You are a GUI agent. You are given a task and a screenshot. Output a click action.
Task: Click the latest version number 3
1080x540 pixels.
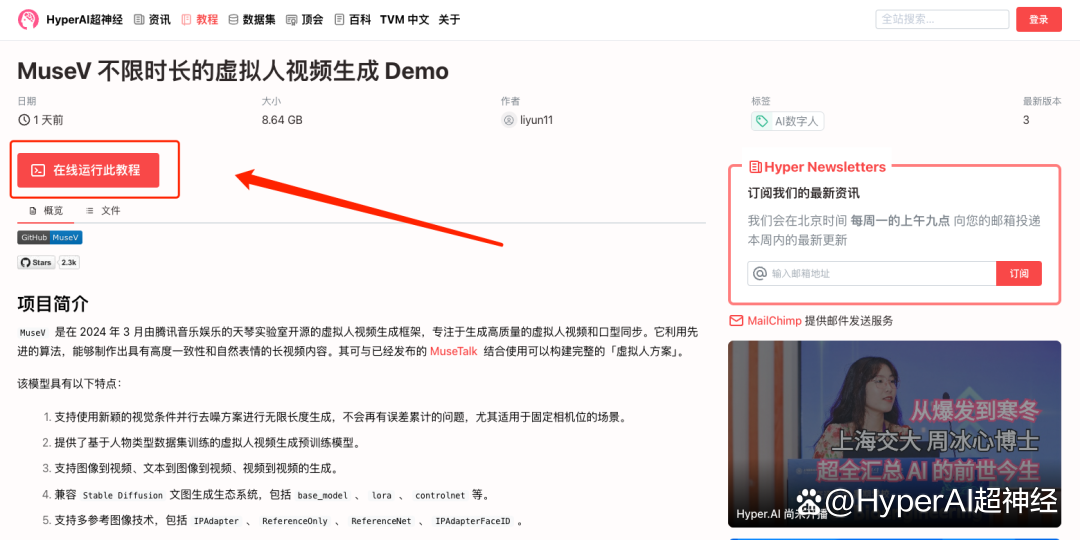pos(1026,120)
